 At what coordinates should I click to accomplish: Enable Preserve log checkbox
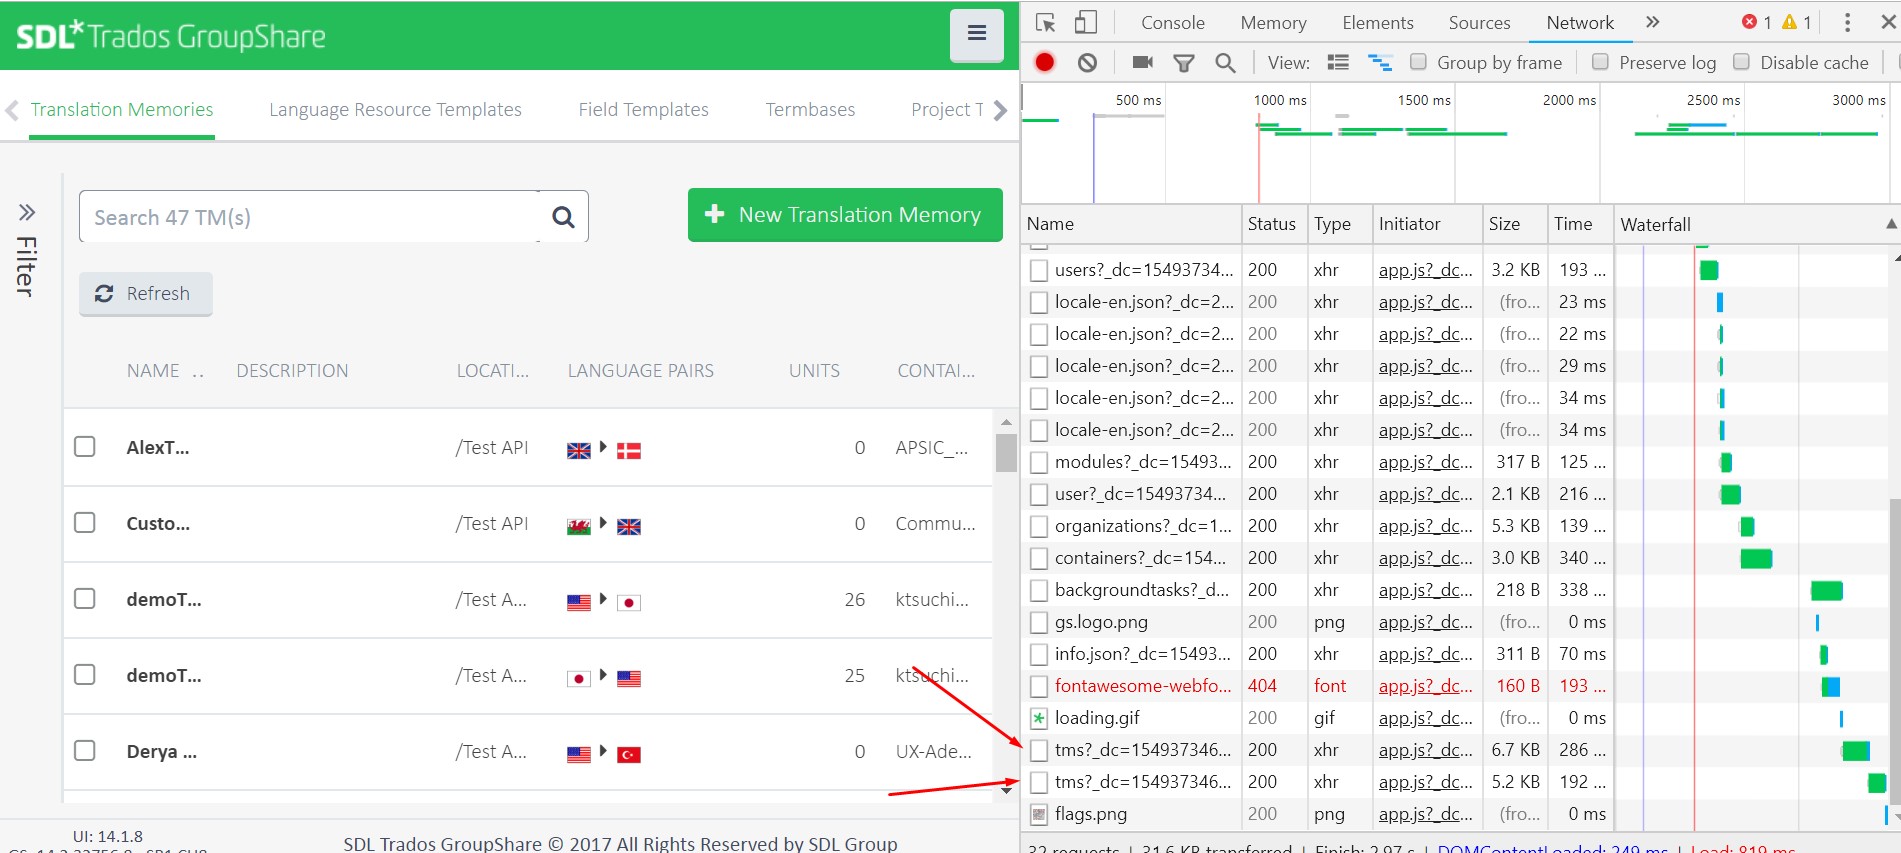[1600, 62]
